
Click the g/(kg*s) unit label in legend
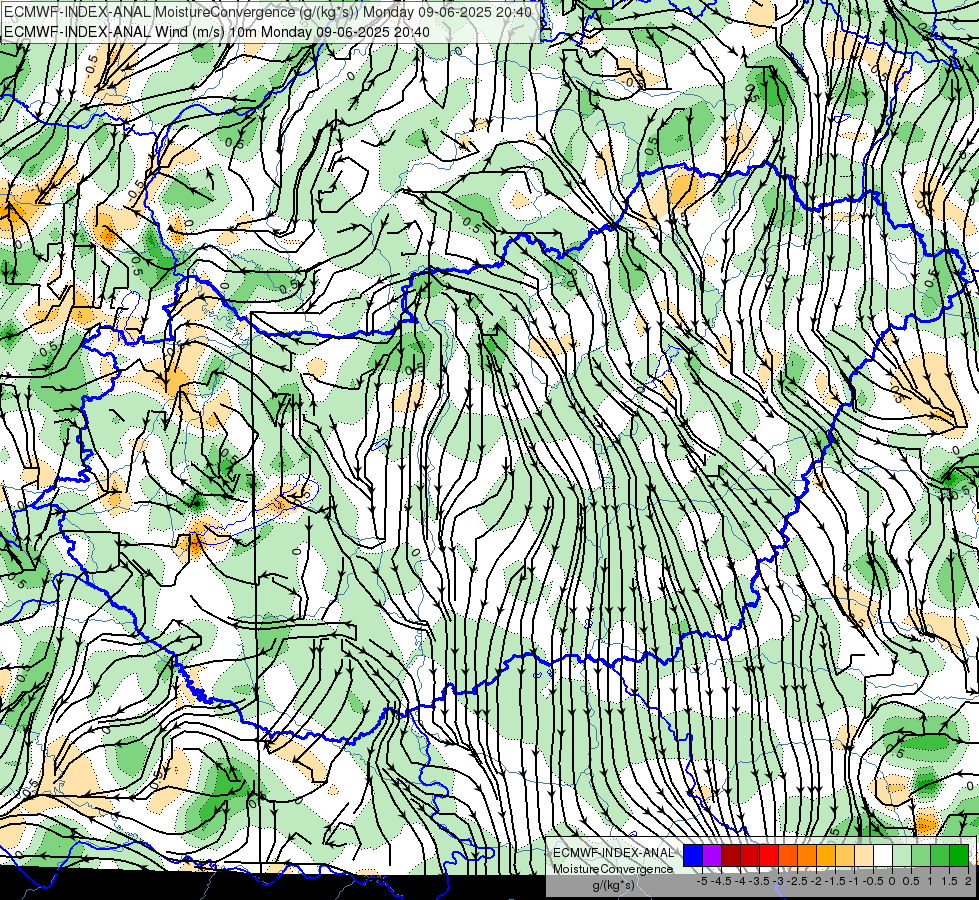pos(613,886)
